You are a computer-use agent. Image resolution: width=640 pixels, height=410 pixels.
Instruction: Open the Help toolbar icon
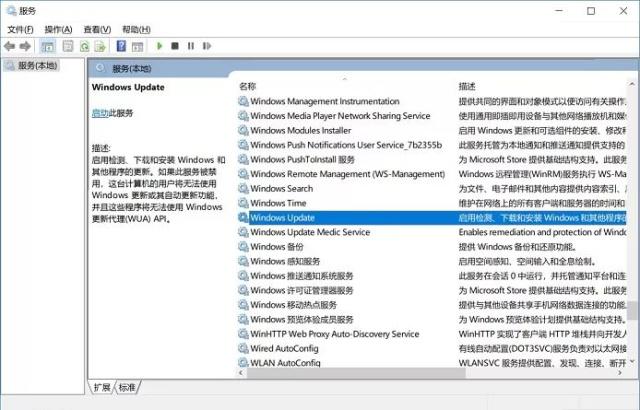click(x=121, y=46)
